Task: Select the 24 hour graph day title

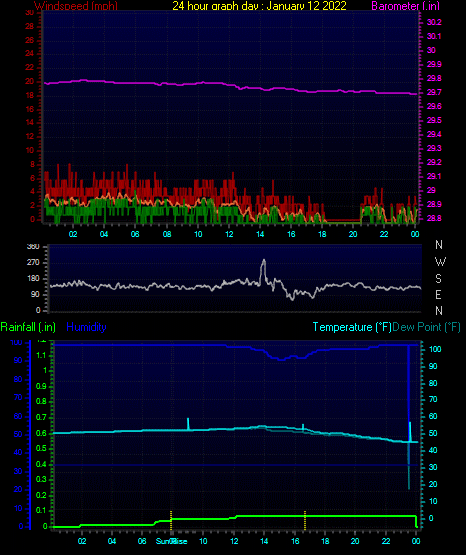Action: tap(259, 6)
